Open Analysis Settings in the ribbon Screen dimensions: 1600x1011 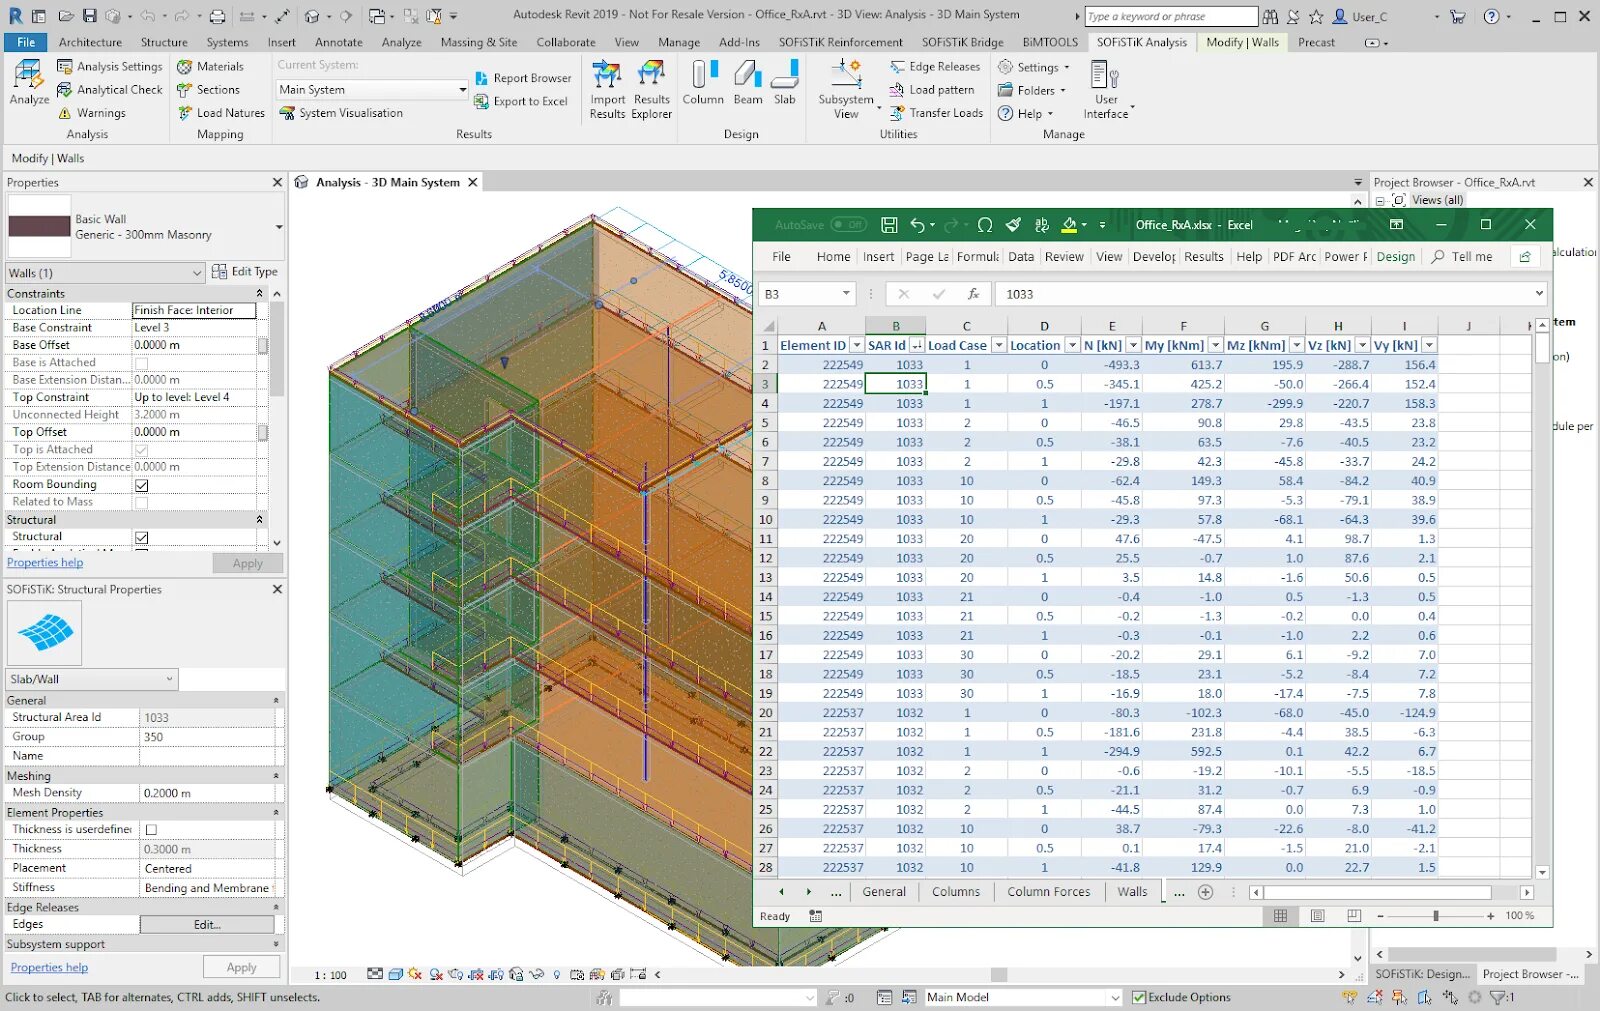click(109, 66)
